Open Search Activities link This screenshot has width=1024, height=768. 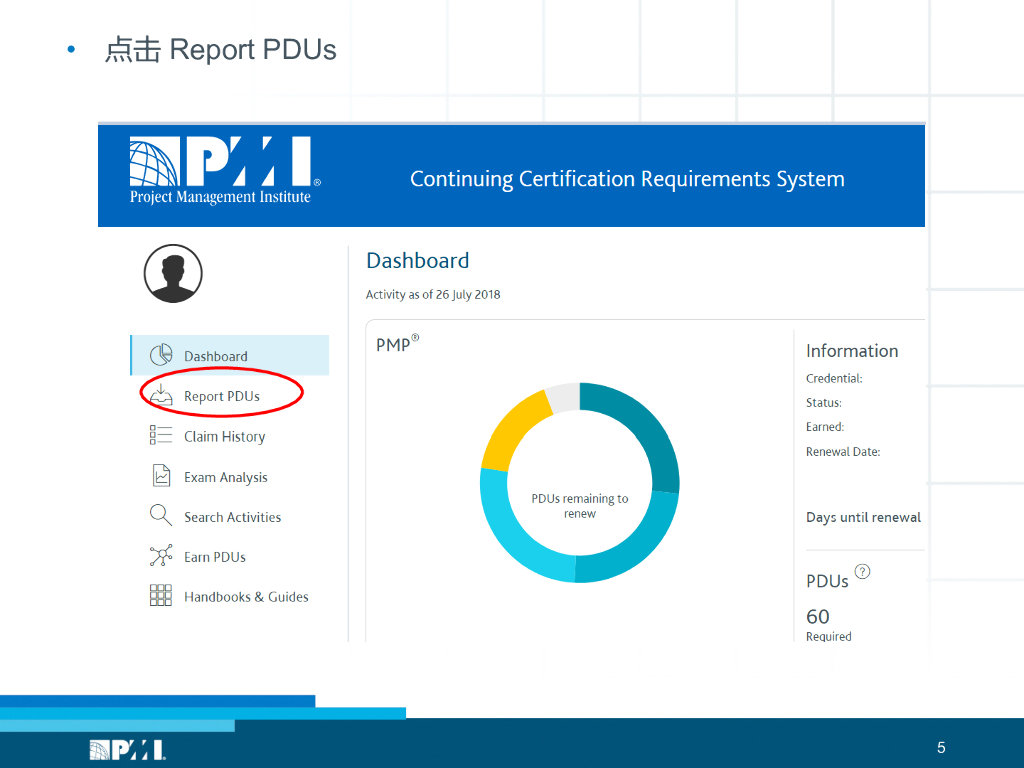[x=232, y=517]
